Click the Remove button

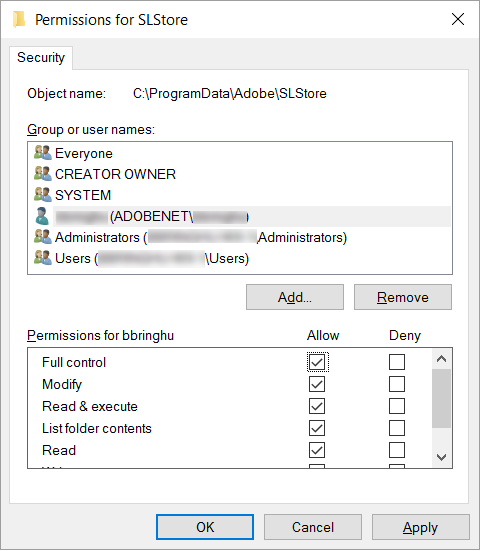coord(403,297)
